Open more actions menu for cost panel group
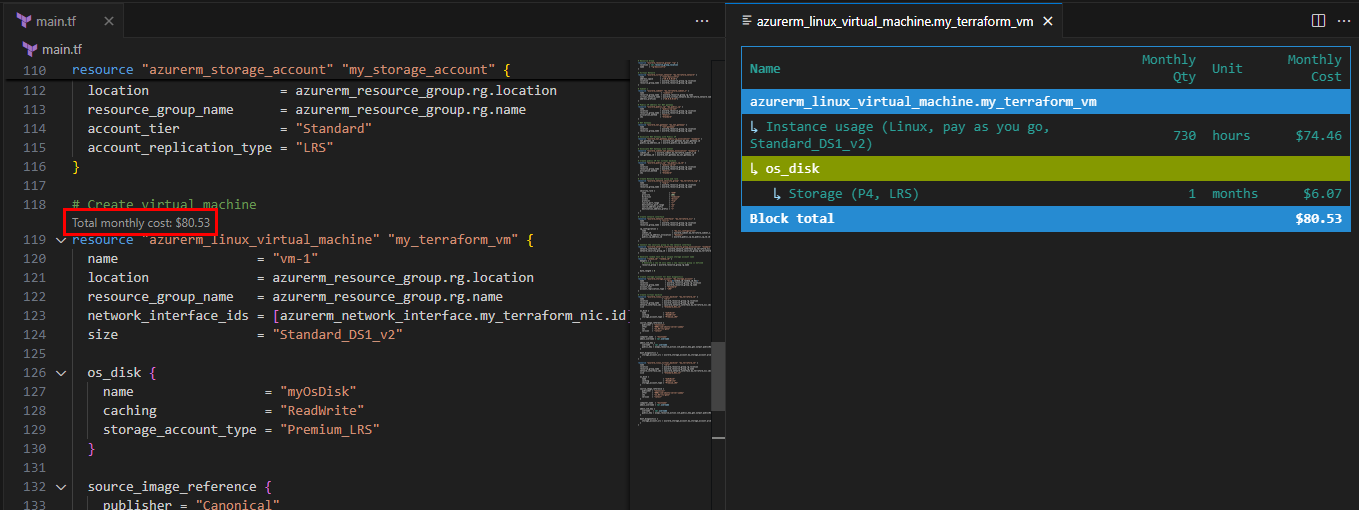This screenshot has height=510, width=1359. coord(1343,21)
